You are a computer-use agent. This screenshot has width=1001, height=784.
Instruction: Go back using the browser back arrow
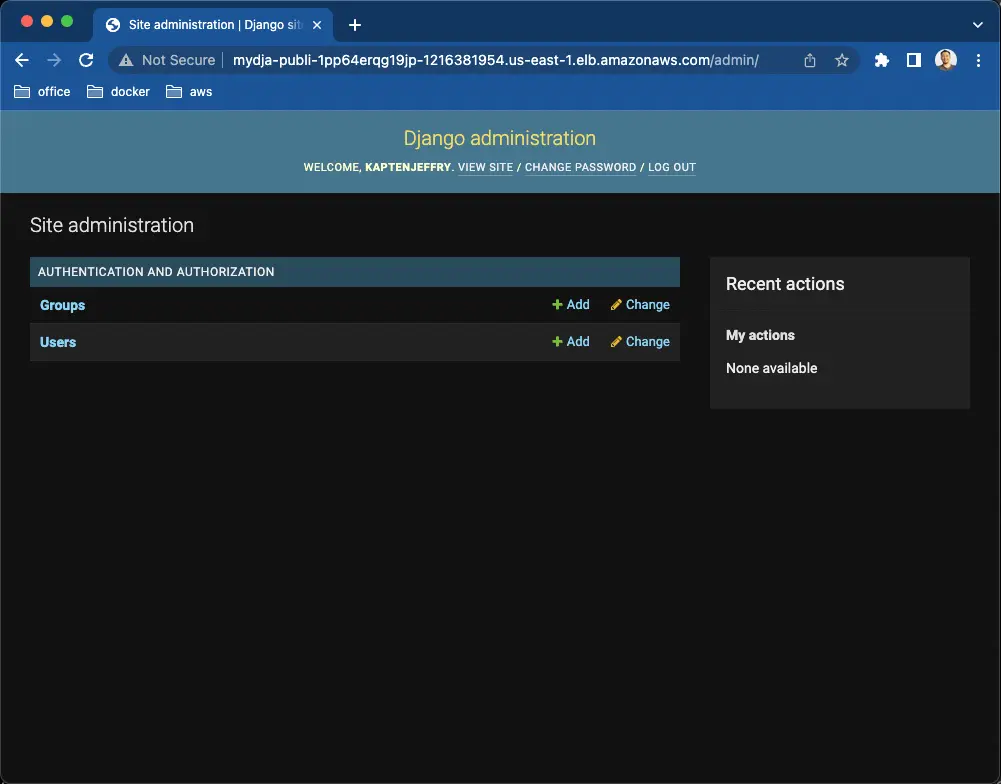tap(22, 60)
